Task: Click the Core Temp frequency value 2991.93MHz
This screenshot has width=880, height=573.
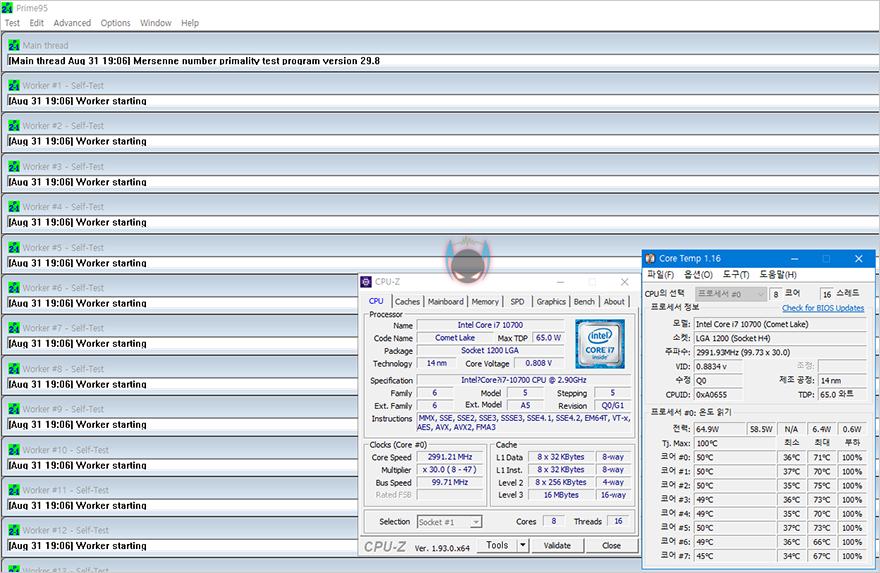Action: (x=780, y=352)
